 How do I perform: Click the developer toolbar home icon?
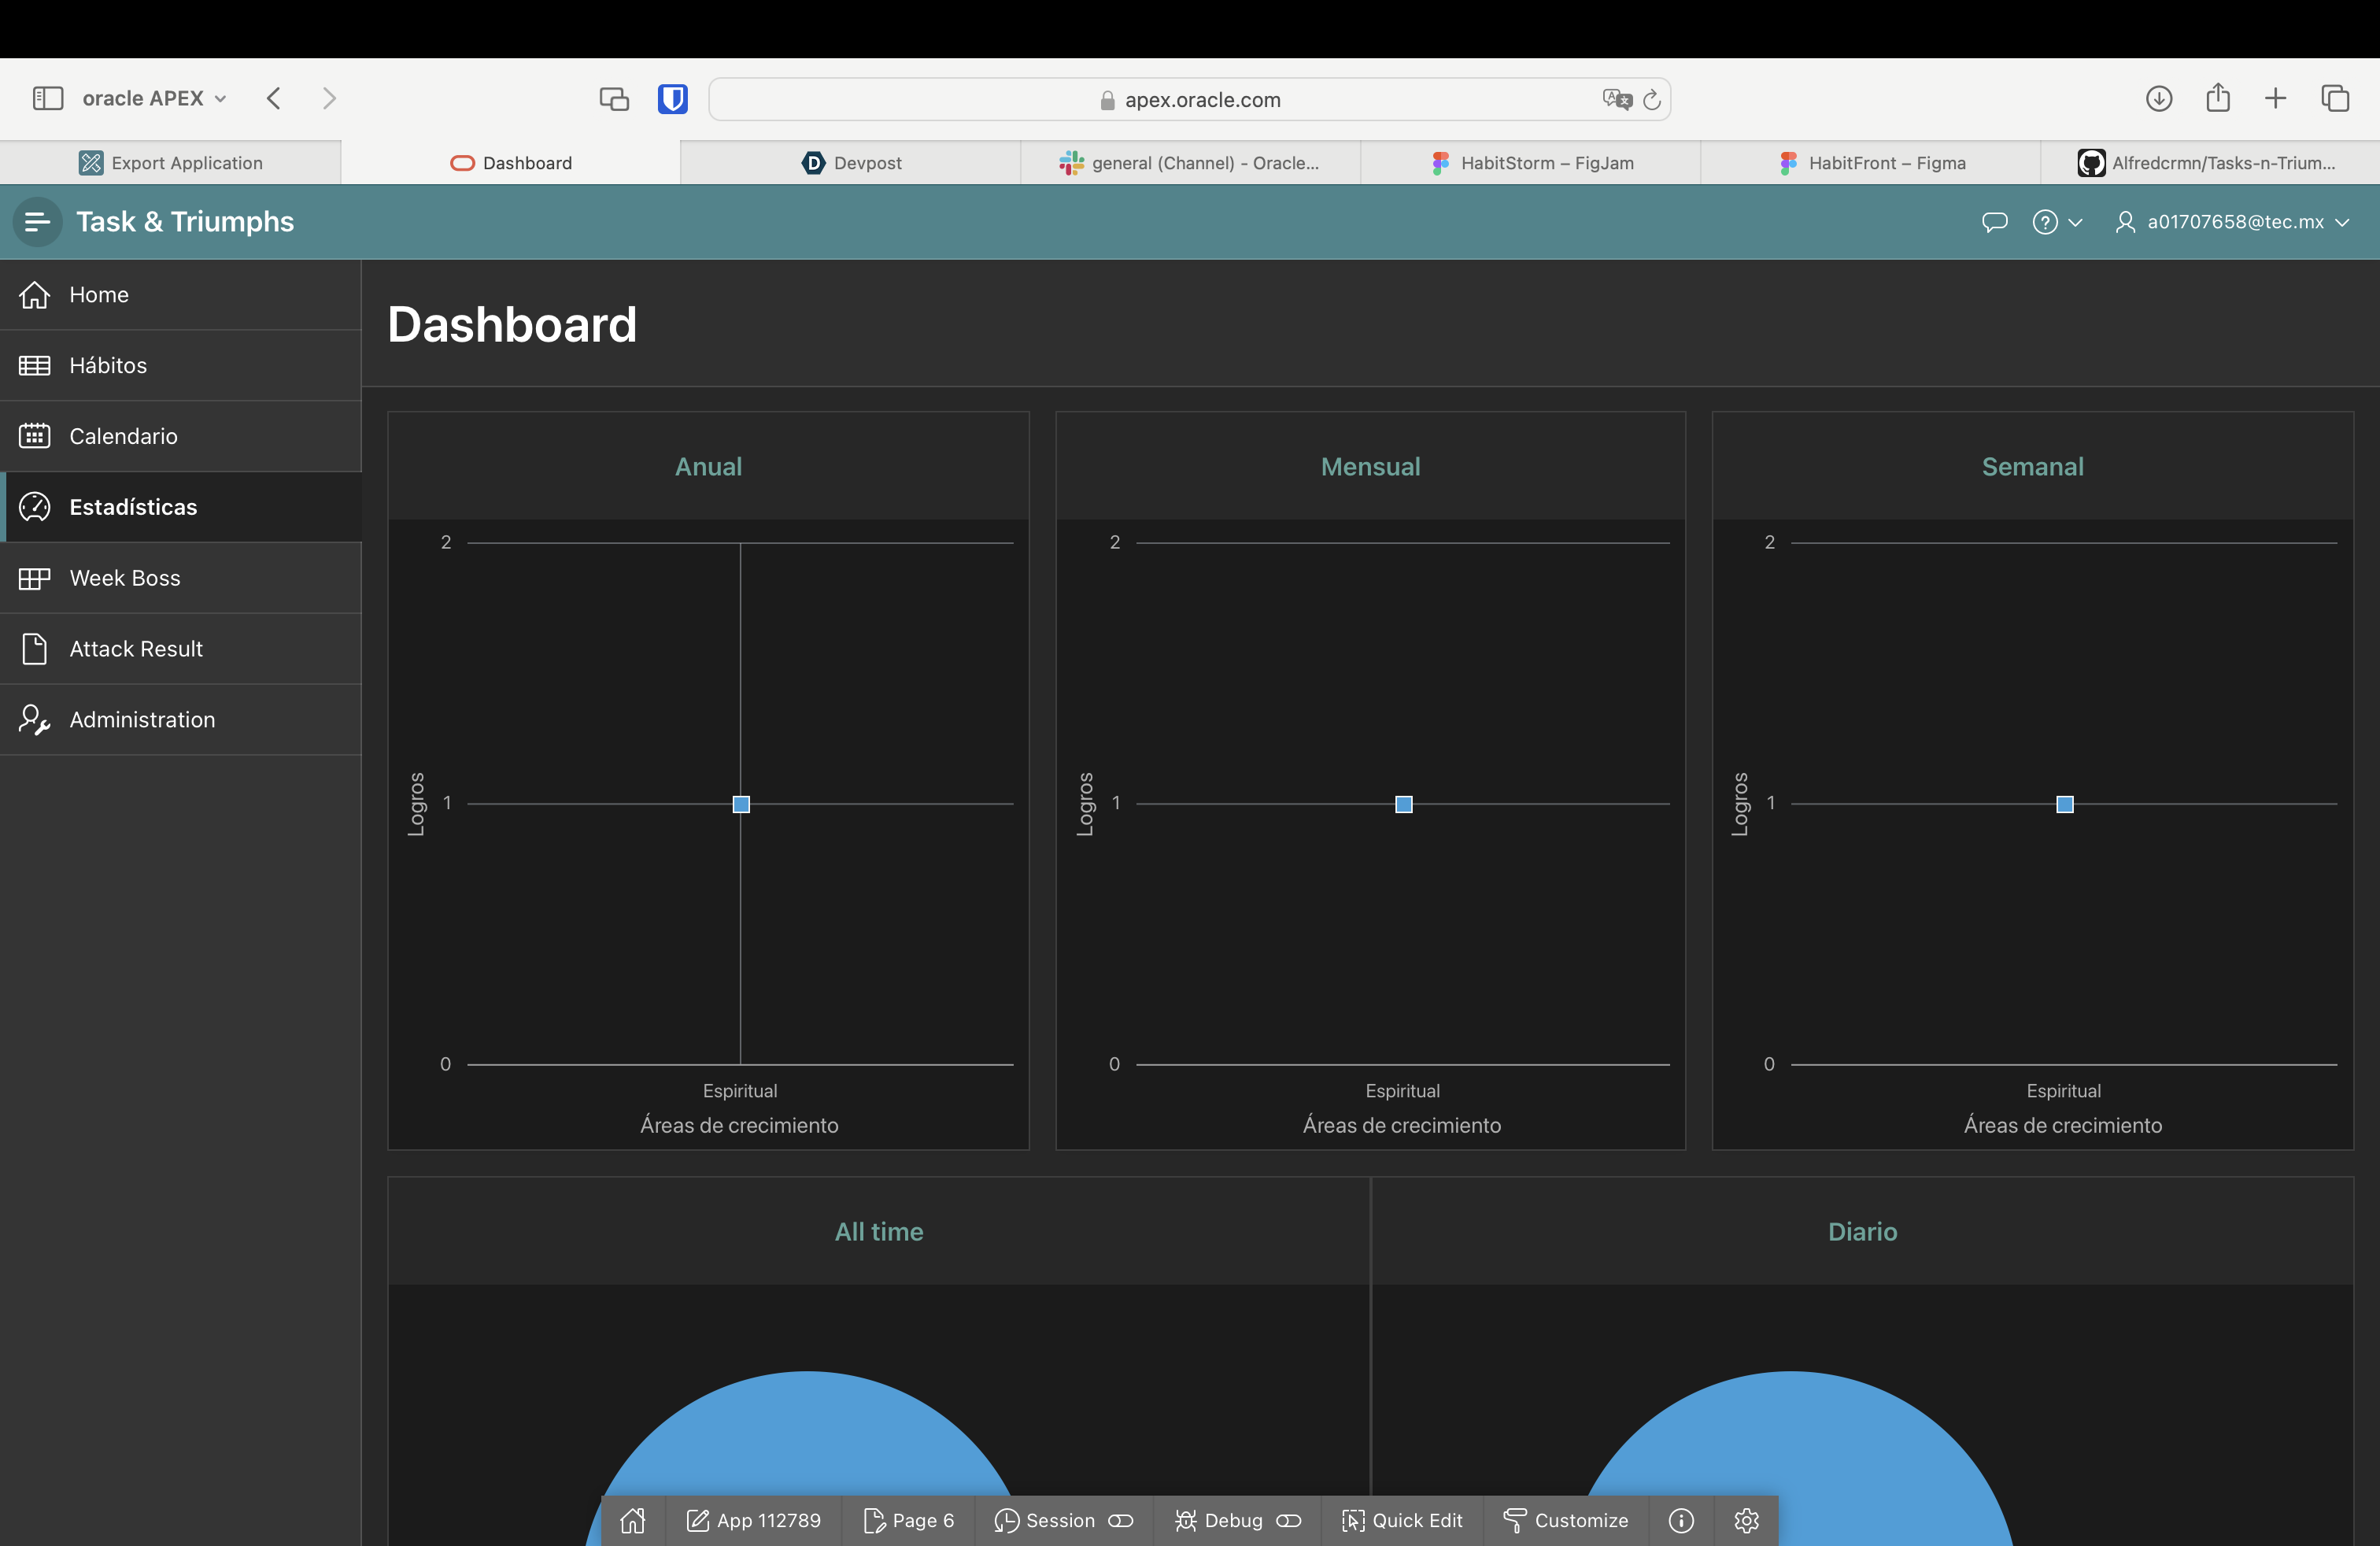pos(632,1520)
